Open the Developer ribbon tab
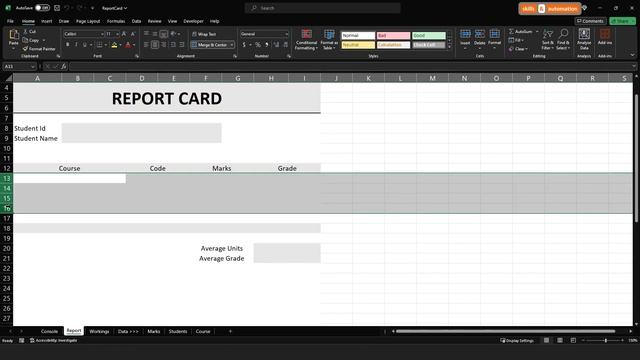The height and width of the screenshot is (360, 640). click(x=193, y=21)
